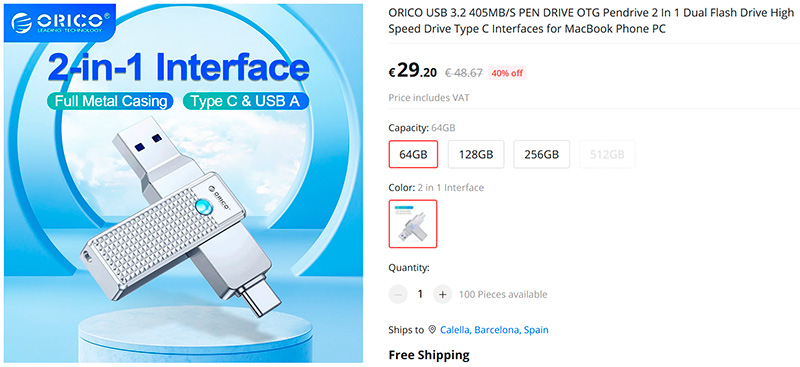Click the ORICO brand logo
Image resolution: width=800 pixels, height=367 pixels.
tap(60, 22)
